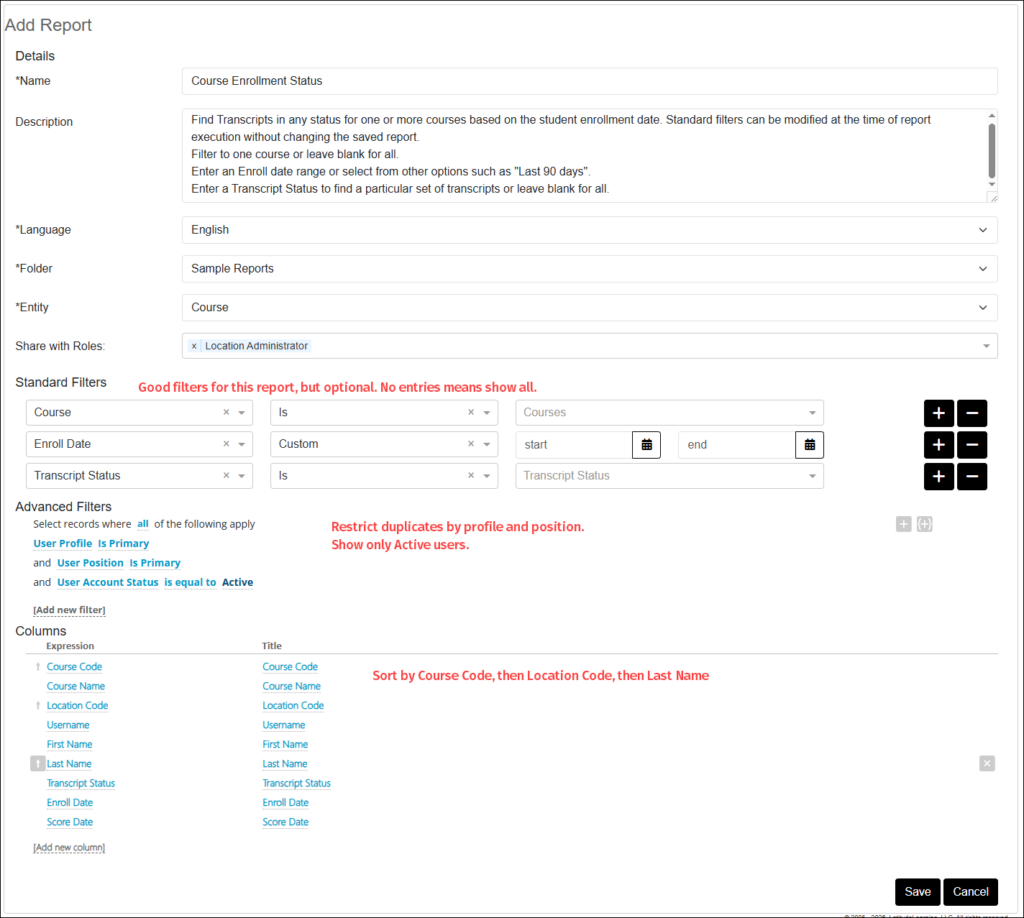The image size is (1024, 918).
Task: Open the end date calendar picker
Action: click(809, 445)
